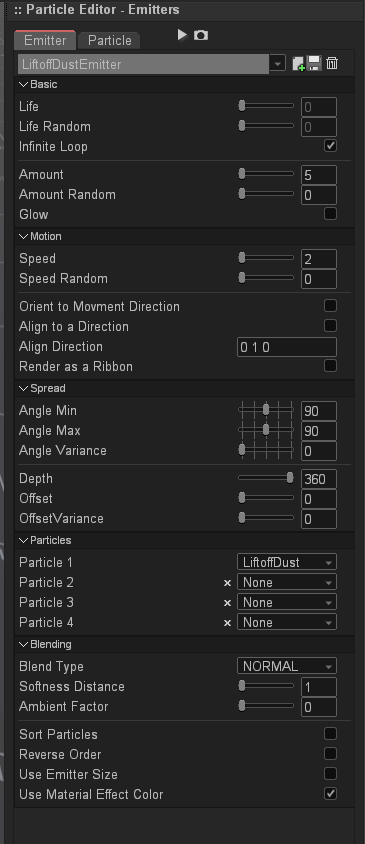Toggle the Sort Particles checkbox
This screenshot has height=844, width=365.
[x=331, y=734]
